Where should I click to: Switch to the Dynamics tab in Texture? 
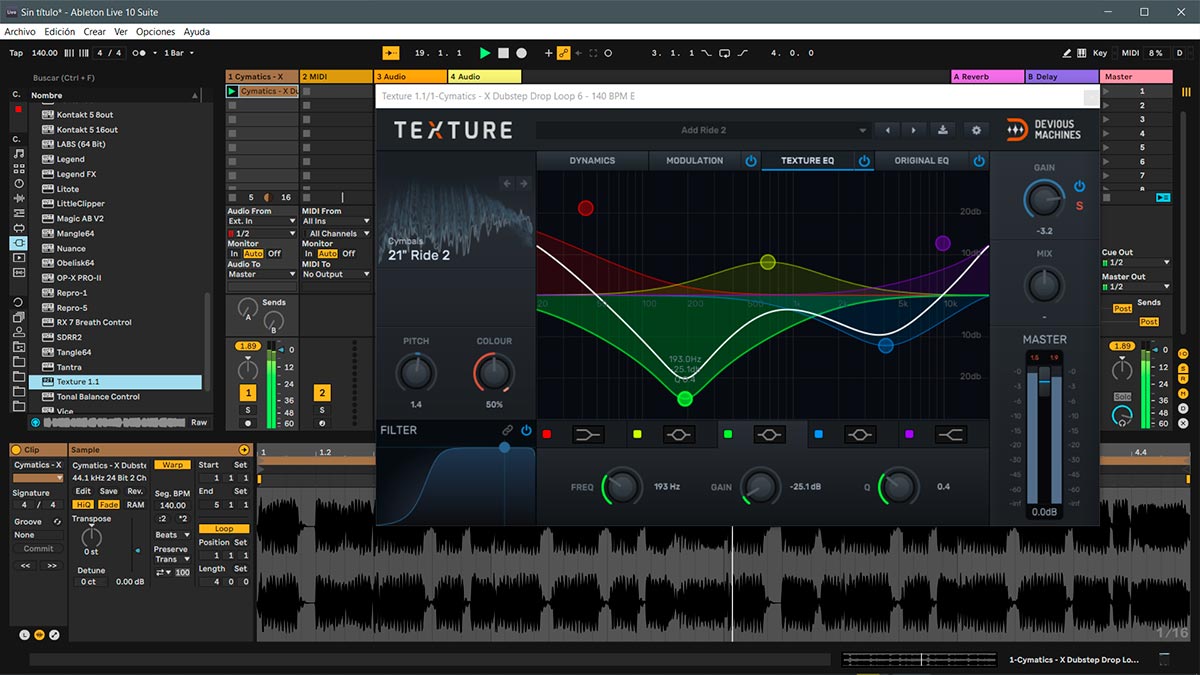tap(592, 160)
